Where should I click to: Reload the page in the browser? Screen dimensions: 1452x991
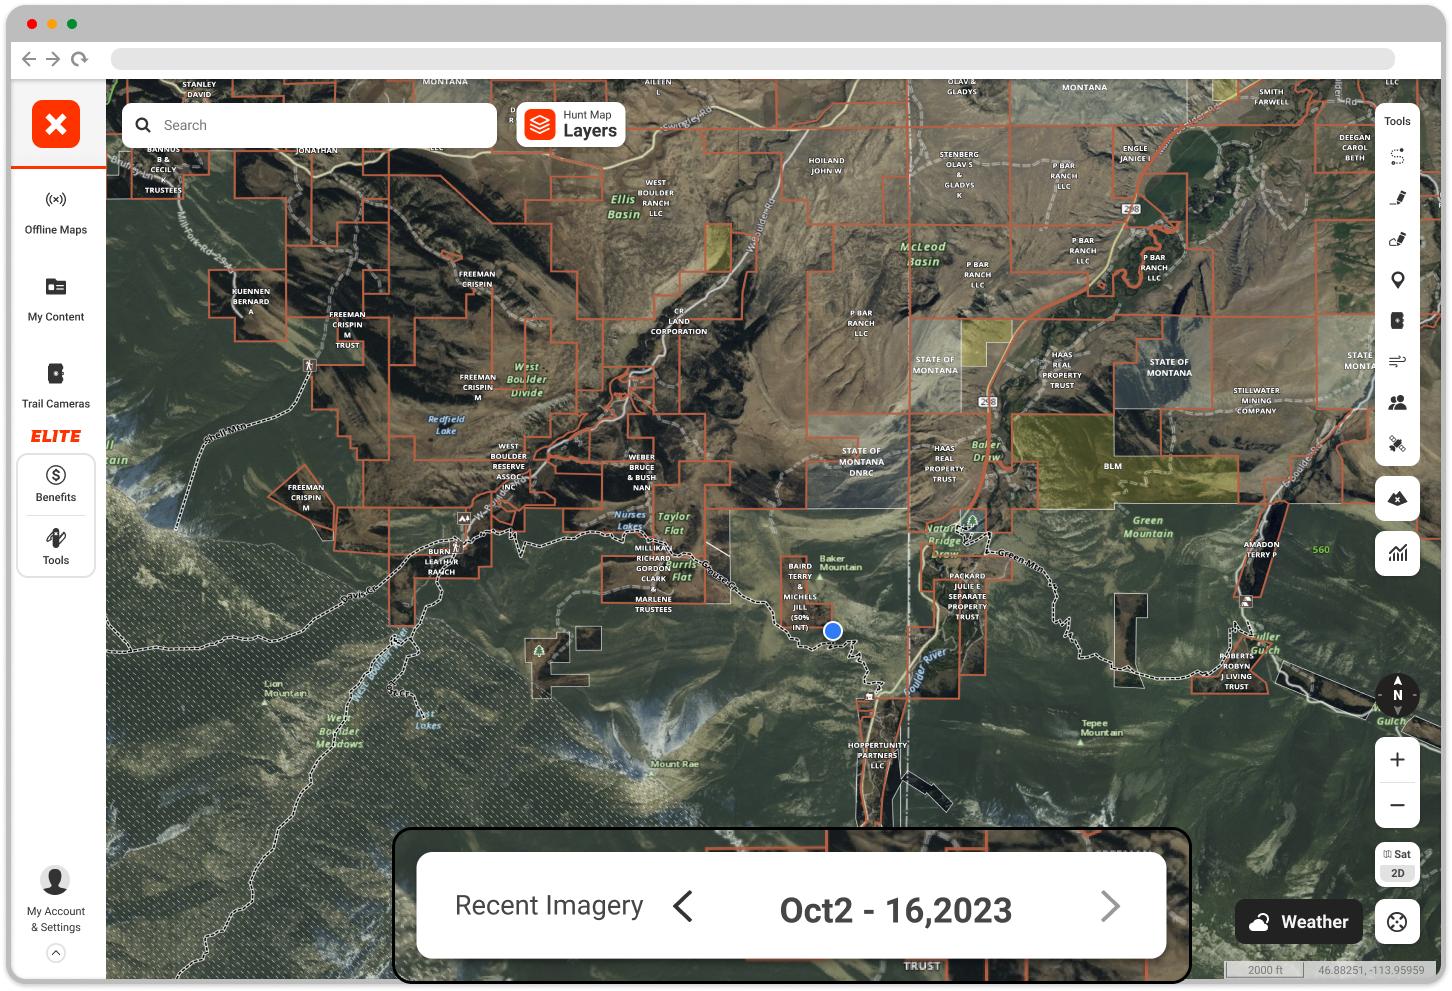click(x=79, y=59)
